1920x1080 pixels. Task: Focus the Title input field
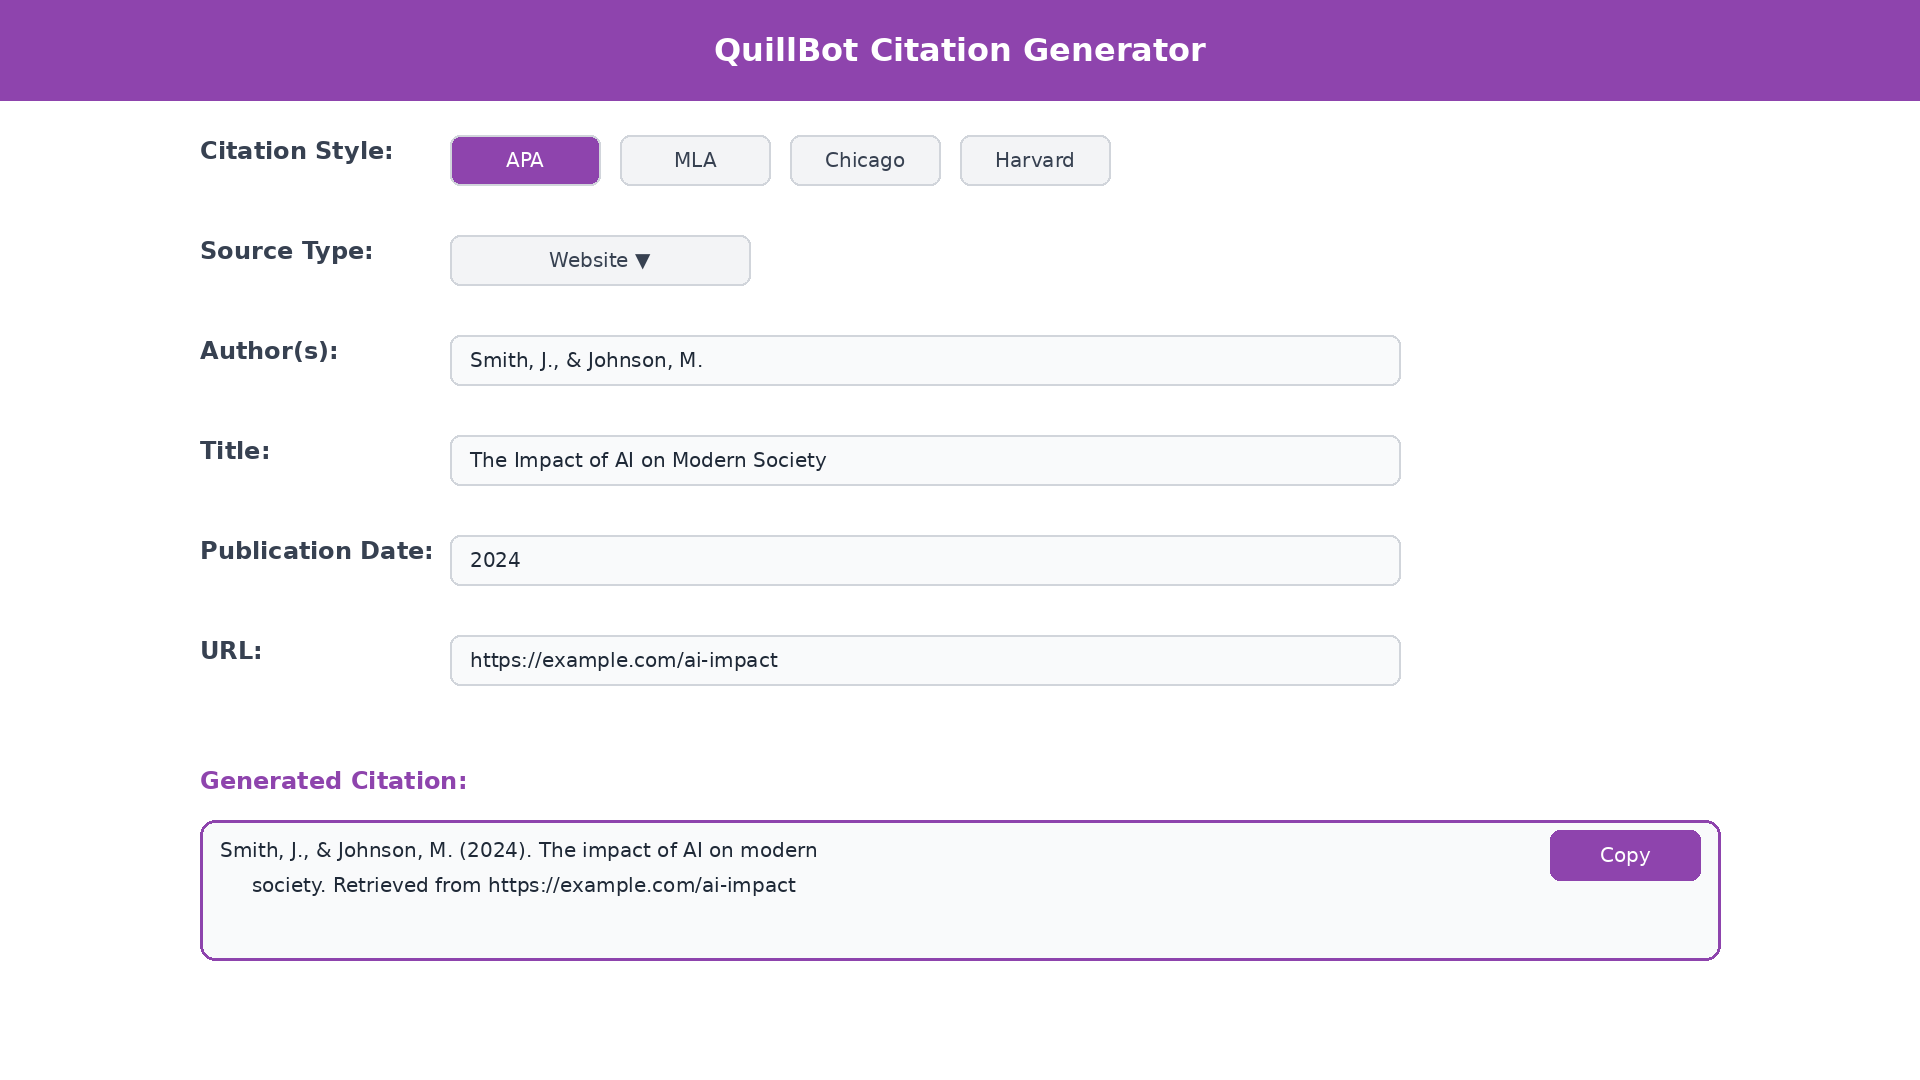coord(924,460)
